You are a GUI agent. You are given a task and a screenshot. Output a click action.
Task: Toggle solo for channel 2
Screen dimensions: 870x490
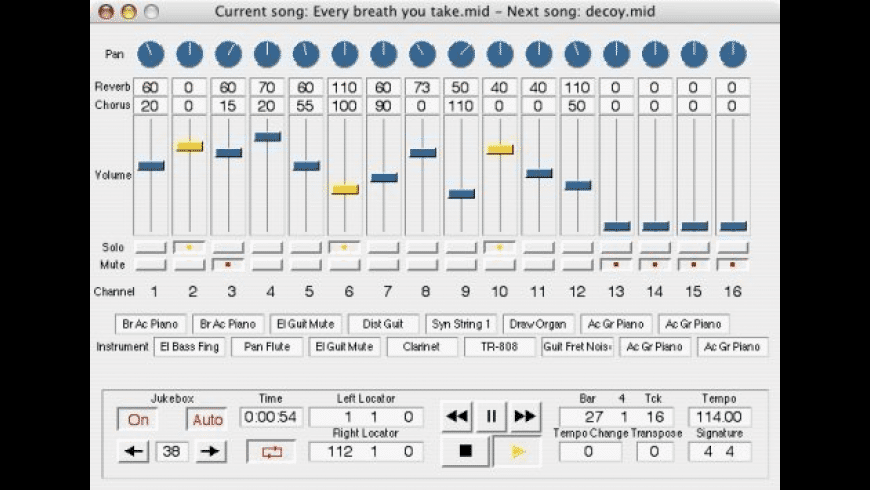[189, 246]
